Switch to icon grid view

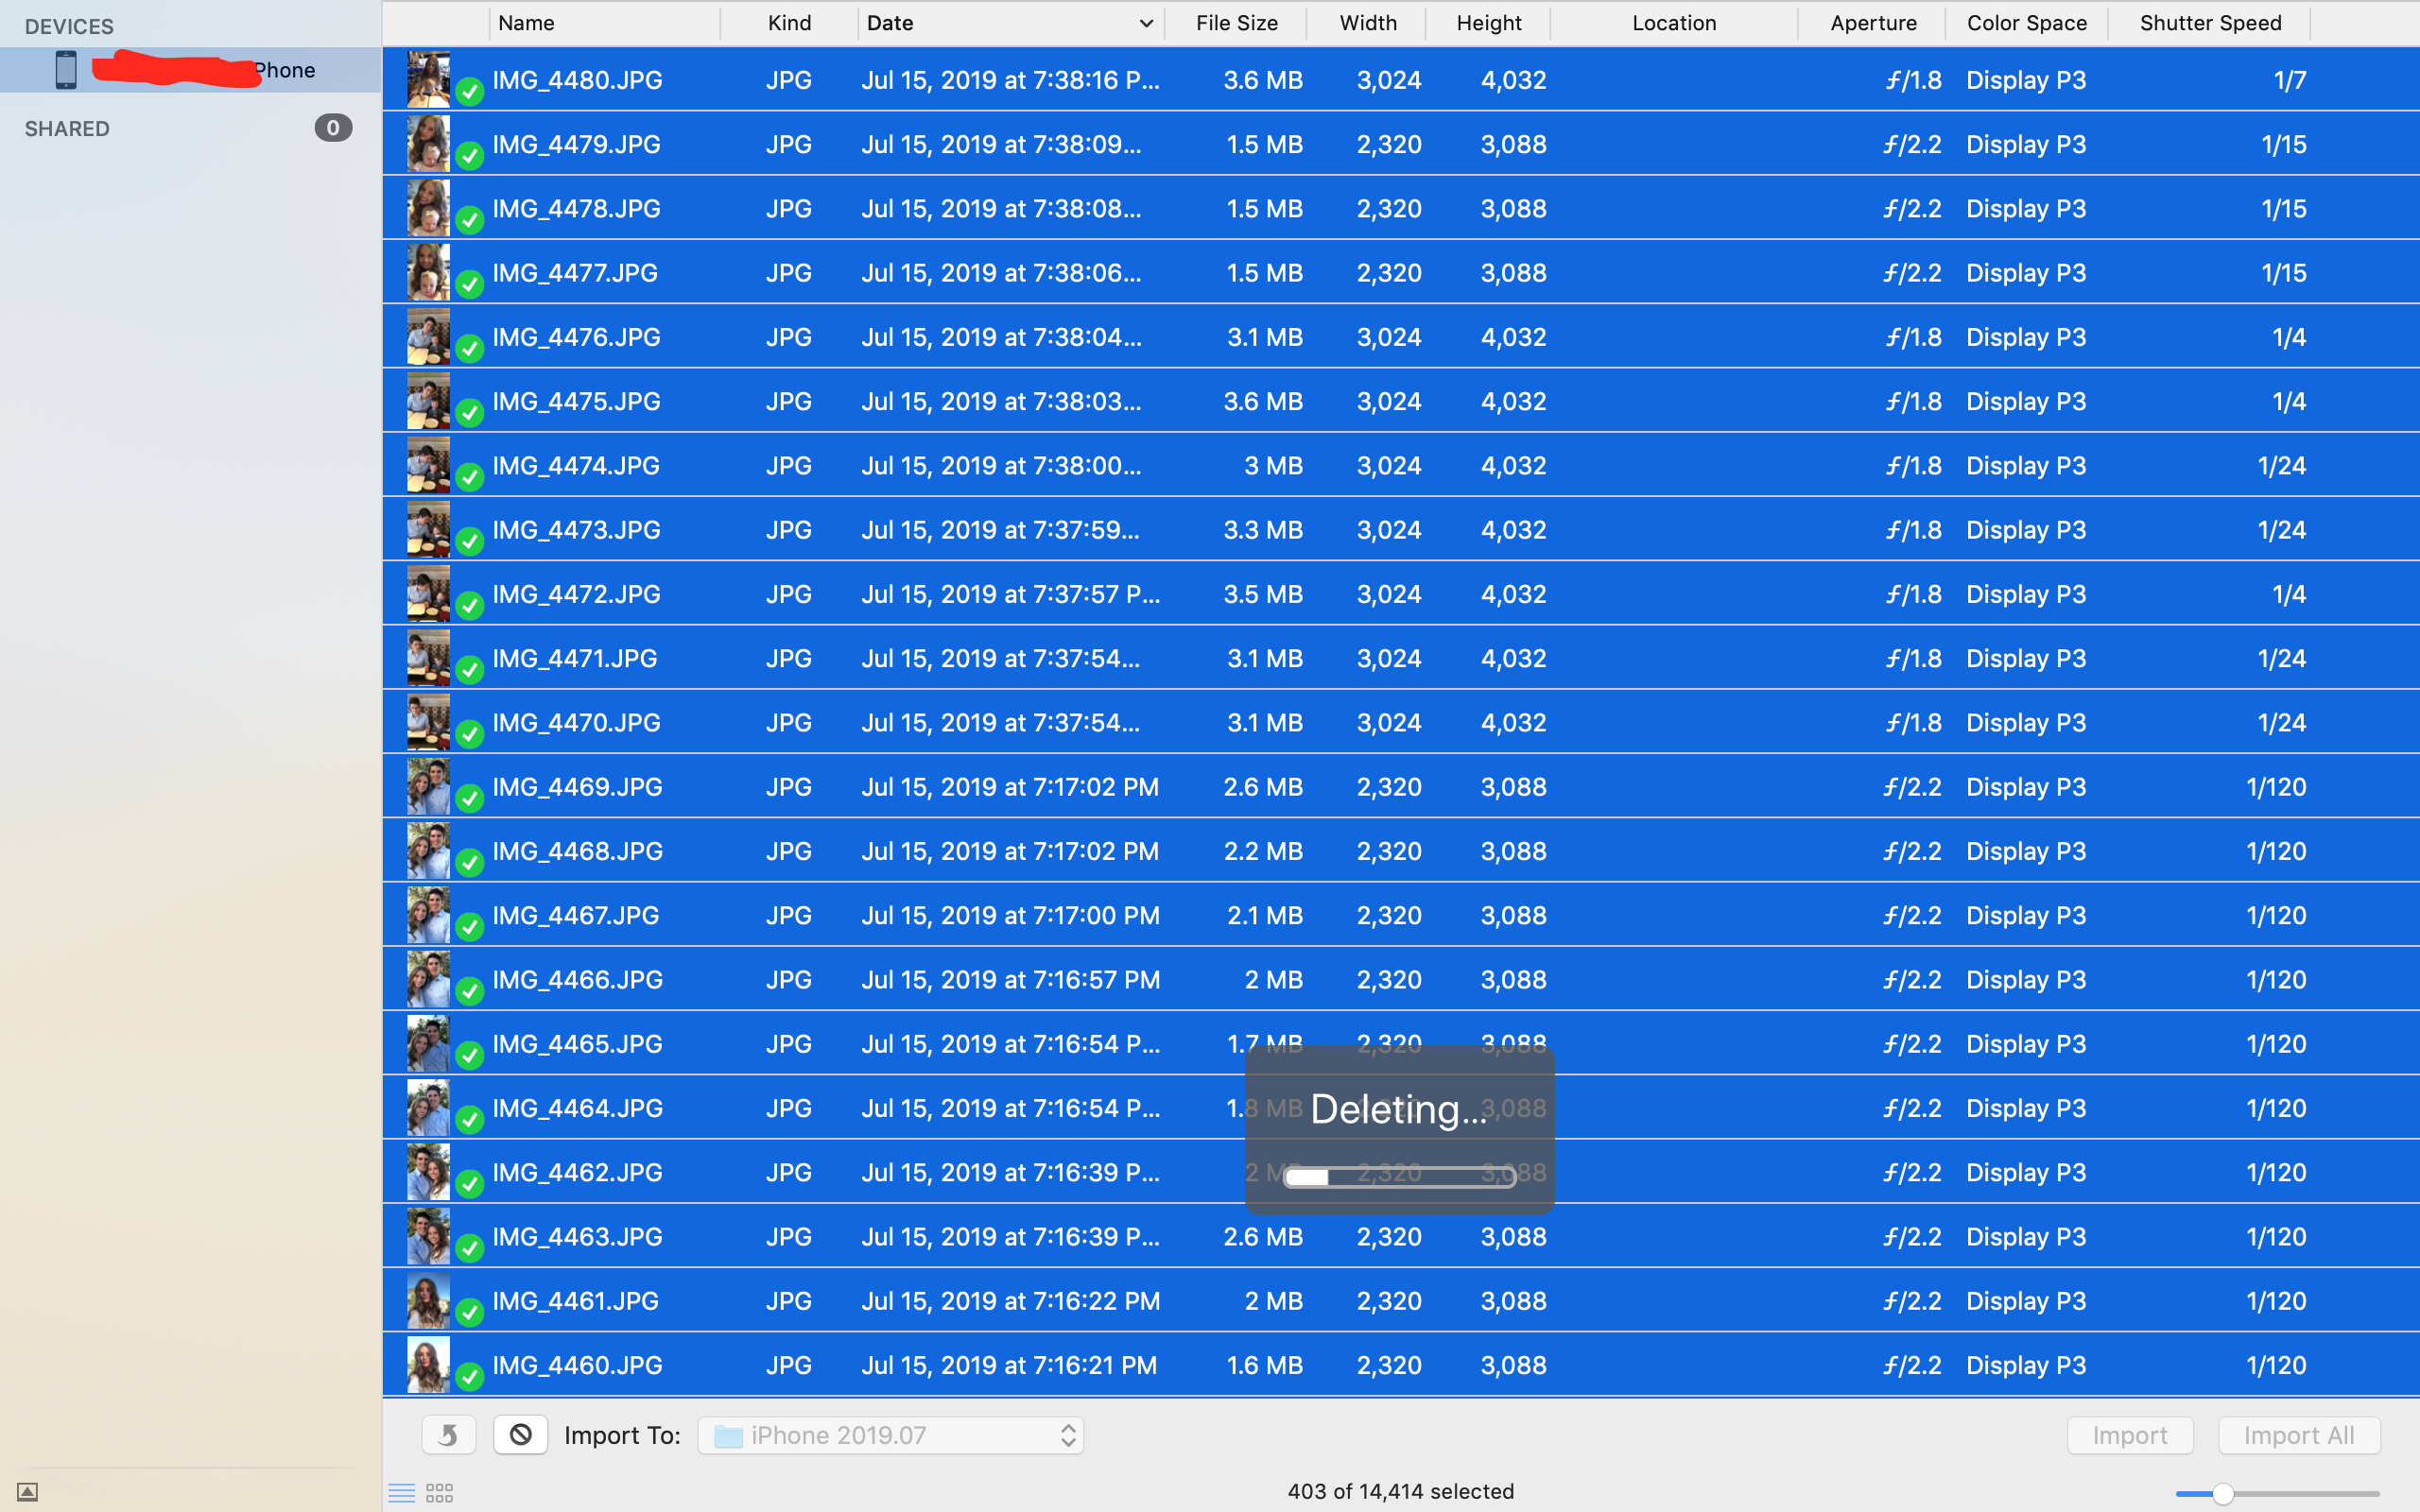coord(440,1493)
